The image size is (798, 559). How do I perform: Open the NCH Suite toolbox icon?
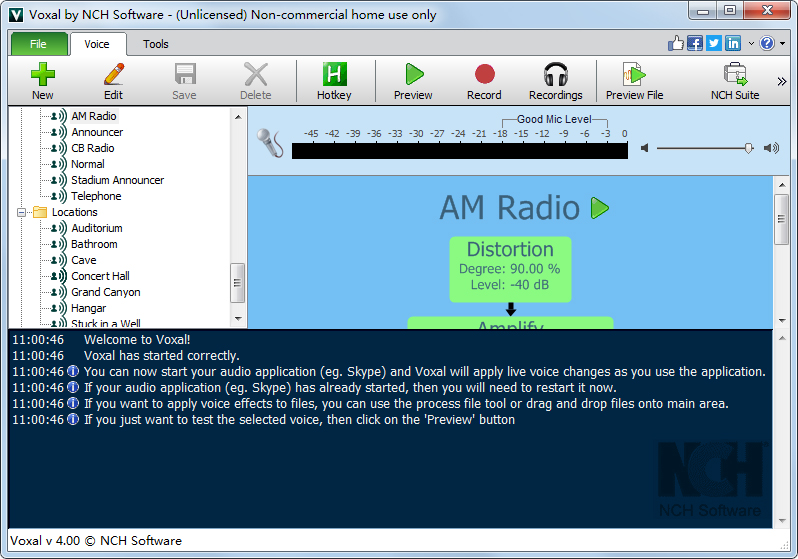[x=735, y=74]
